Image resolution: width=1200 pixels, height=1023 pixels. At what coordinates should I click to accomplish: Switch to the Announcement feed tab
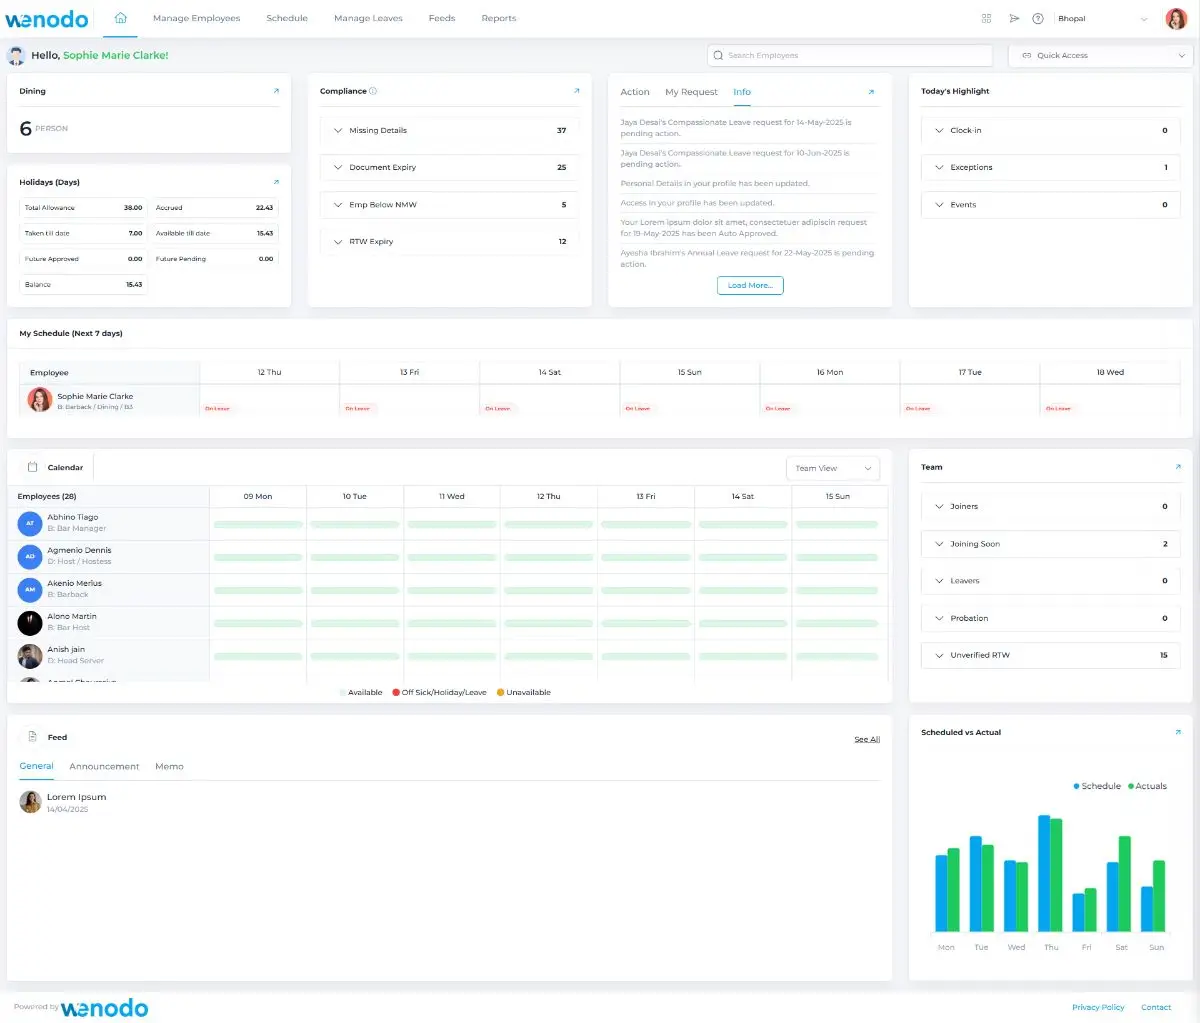(x=104, y=766)
